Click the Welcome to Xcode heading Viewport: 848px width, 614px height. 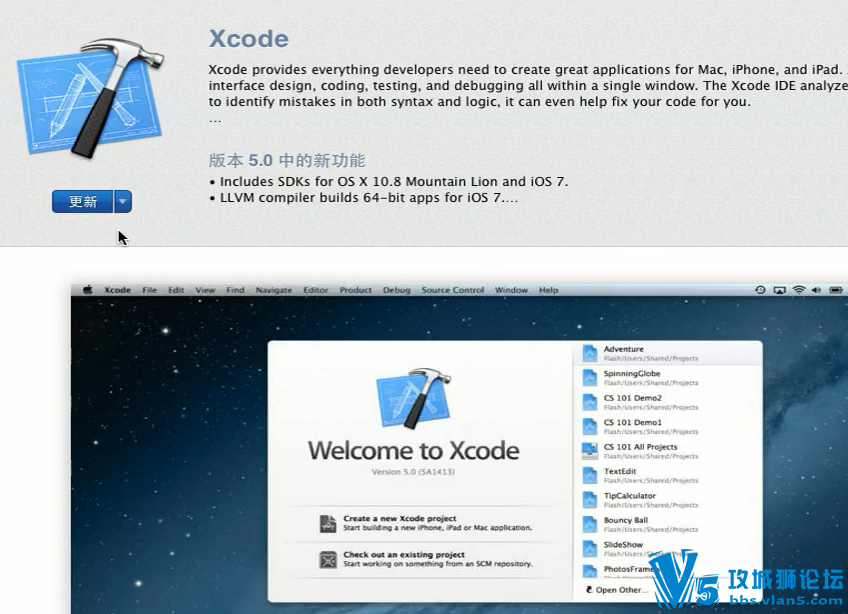tap(414, 451)
